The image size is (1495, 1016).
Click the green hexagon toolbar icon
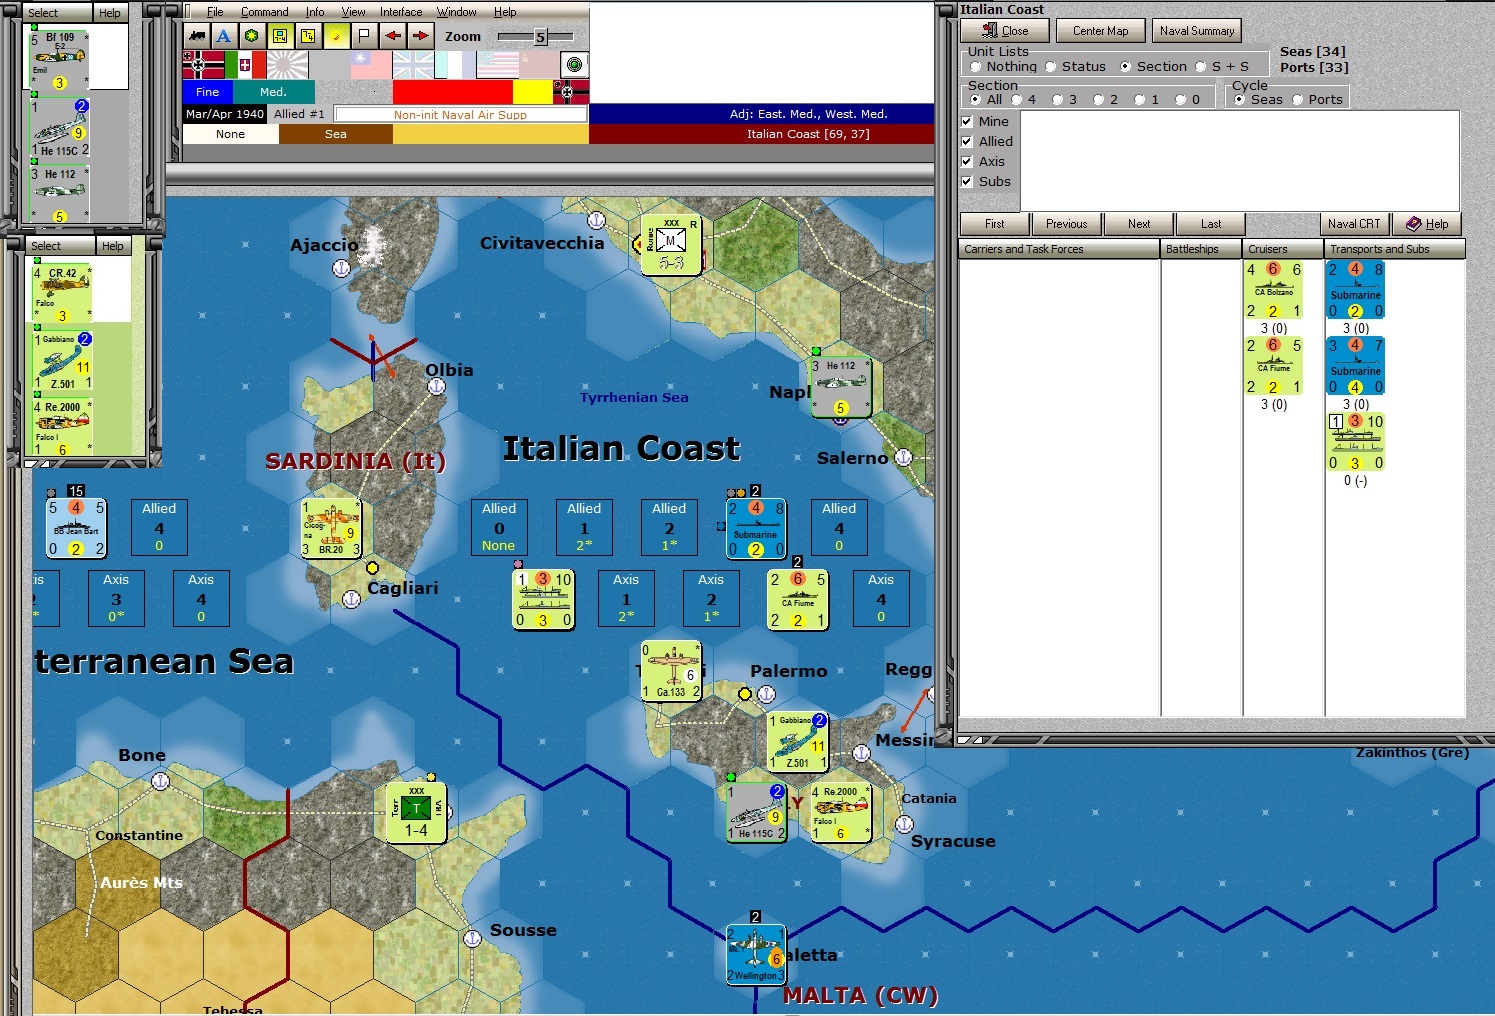tap(252, 36)
